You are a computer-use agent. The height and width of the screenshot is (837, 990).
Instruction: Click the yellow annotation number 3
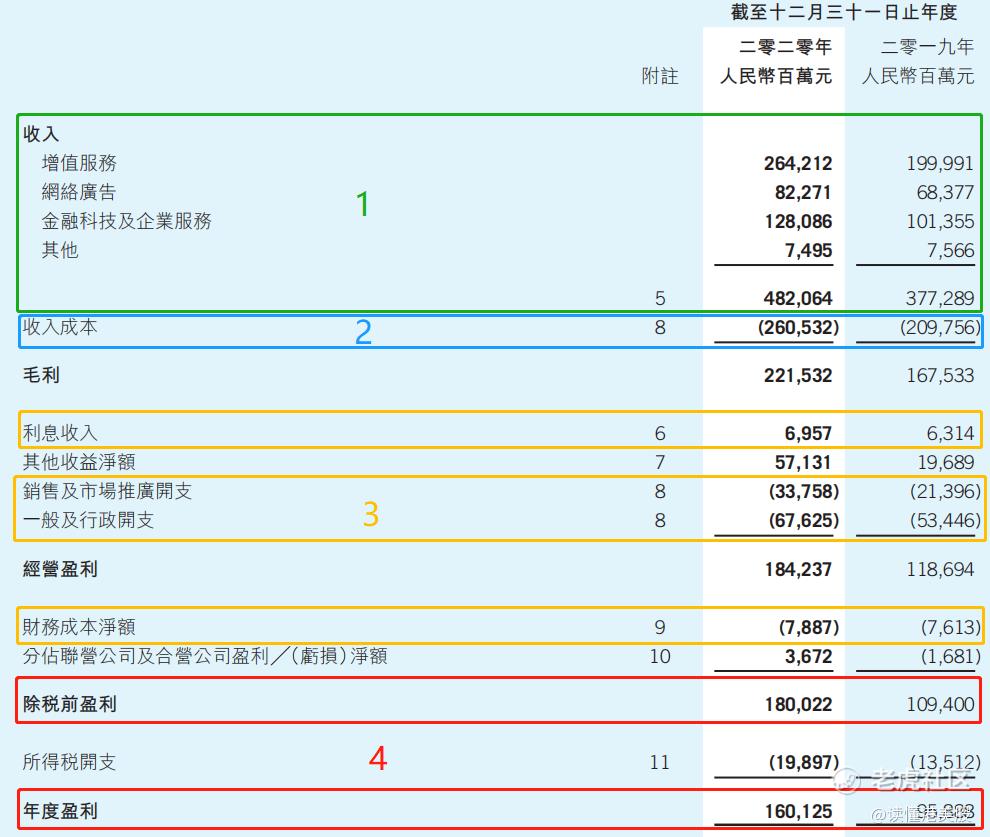pos(371,514)
